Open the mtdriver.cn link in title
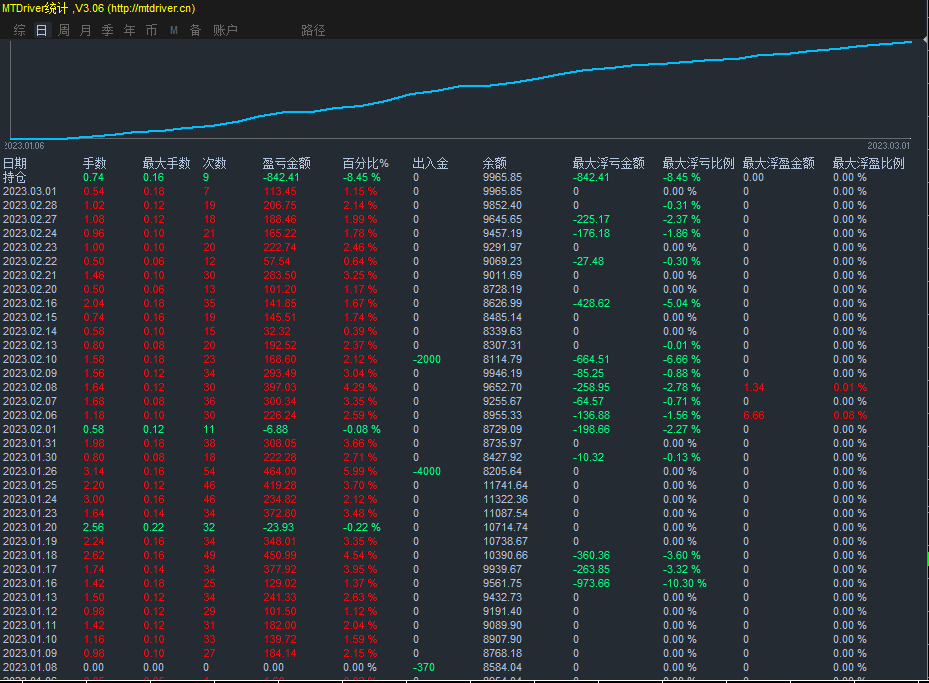 tap(153, 8)
